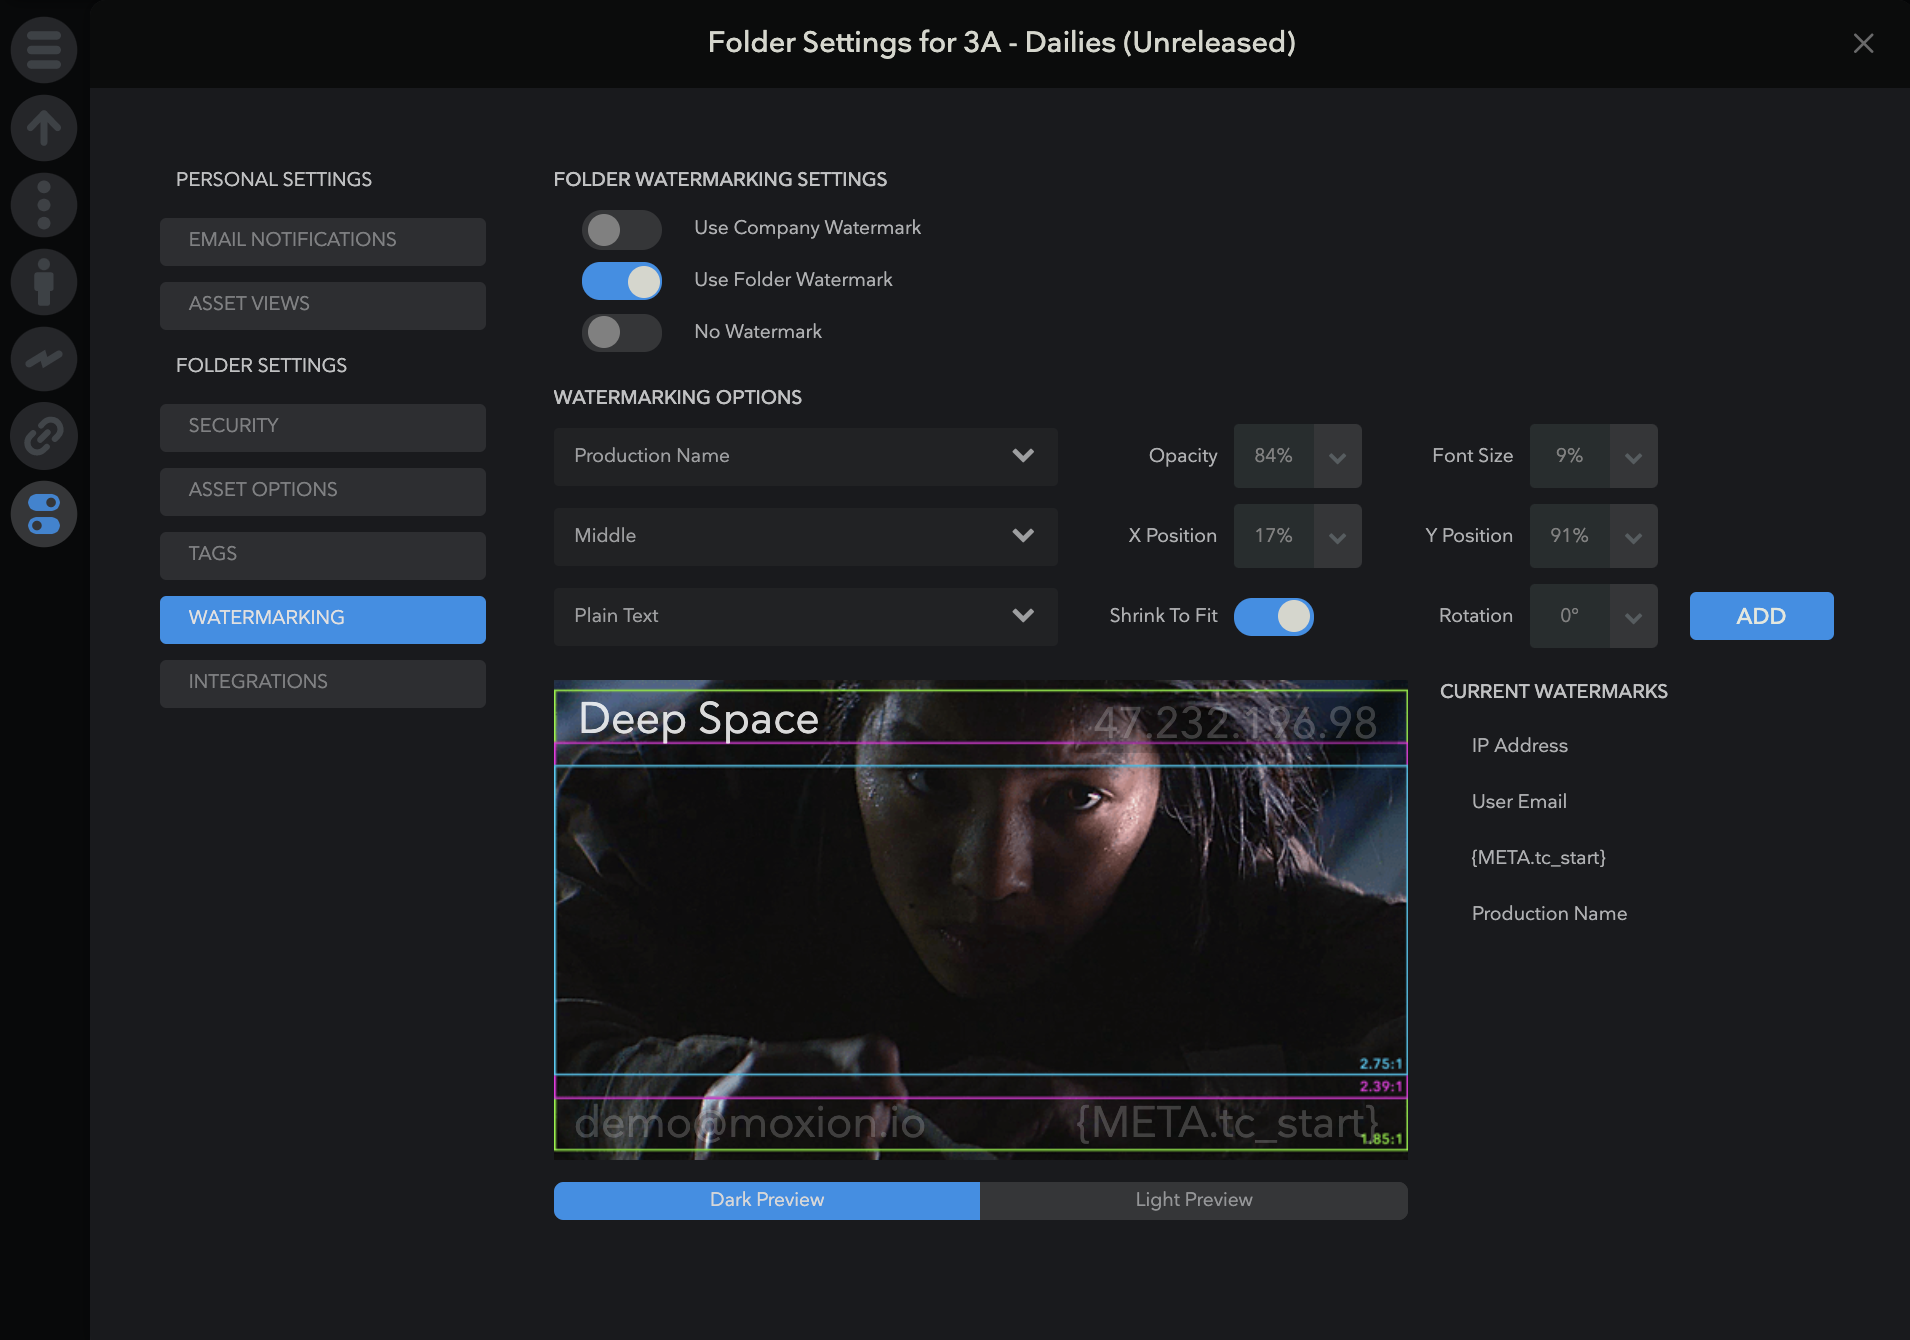1910x1340 pixels.
Task: Click the settings toggles icon in sidebar
Action: [x=44, y=514]
